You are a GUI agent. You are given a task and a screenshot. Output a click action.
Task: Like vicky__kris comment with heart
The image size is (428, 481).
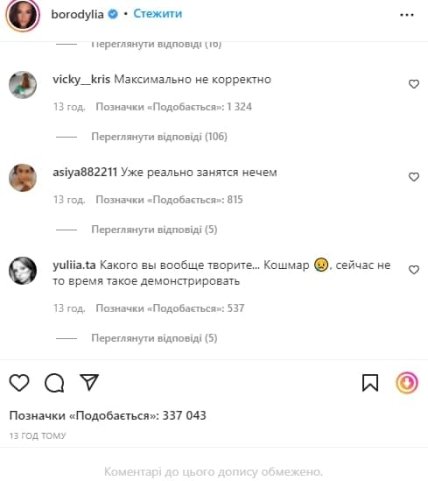pos(414,84)
